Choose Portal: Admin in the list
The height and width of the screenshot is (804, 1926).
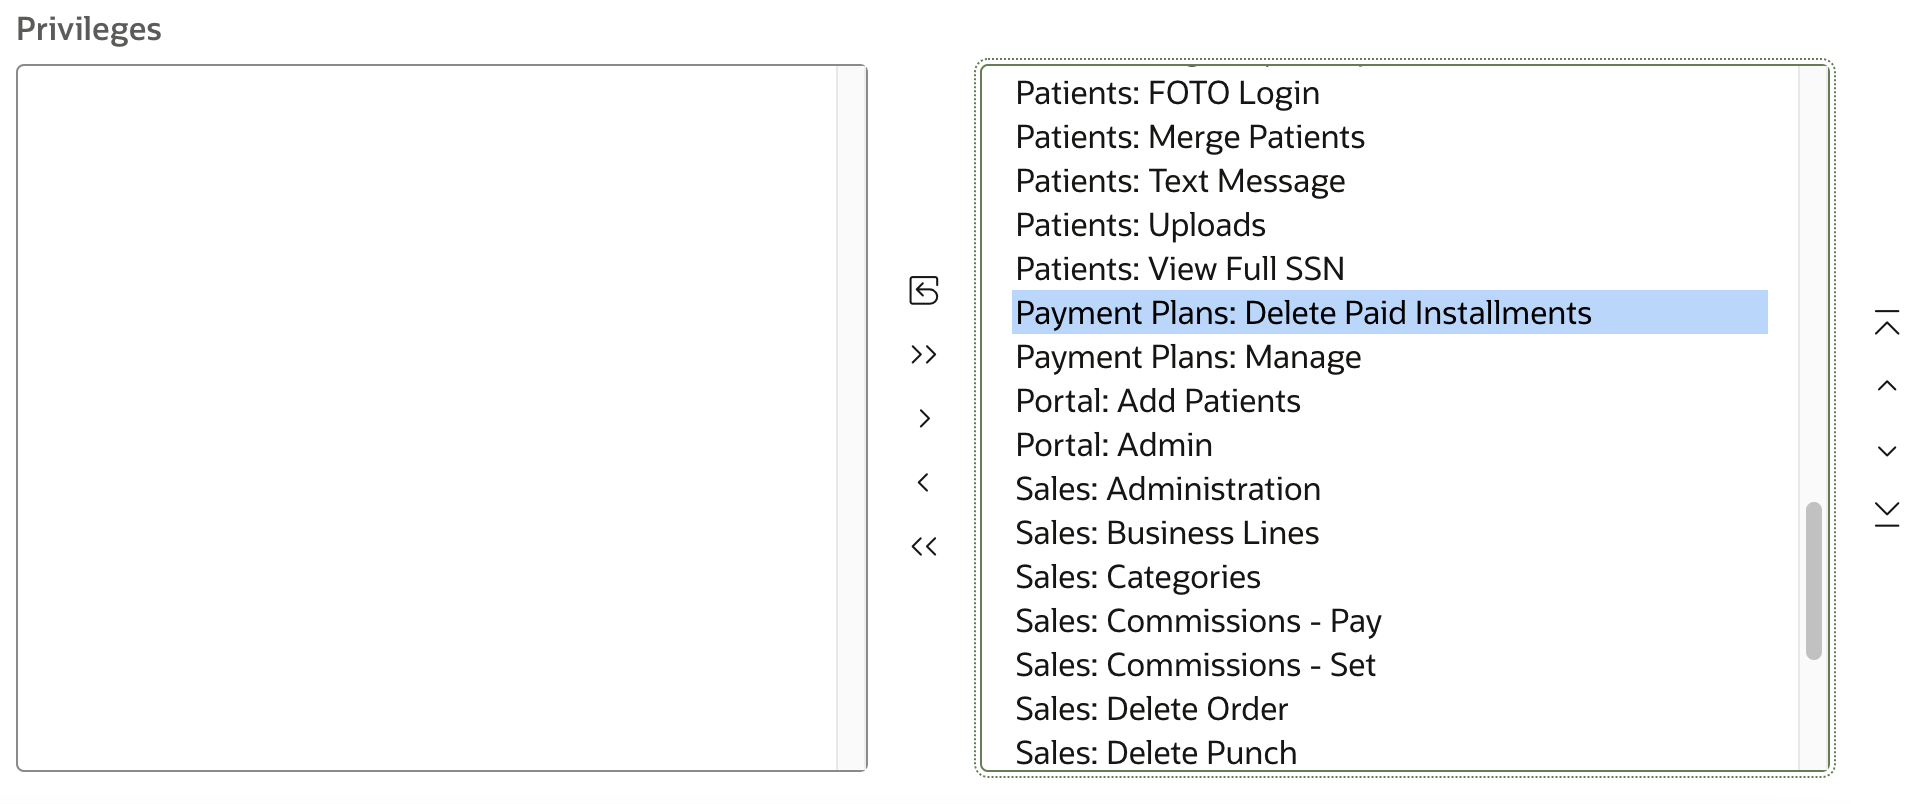pyautogui.click(x=1113, y=445)
